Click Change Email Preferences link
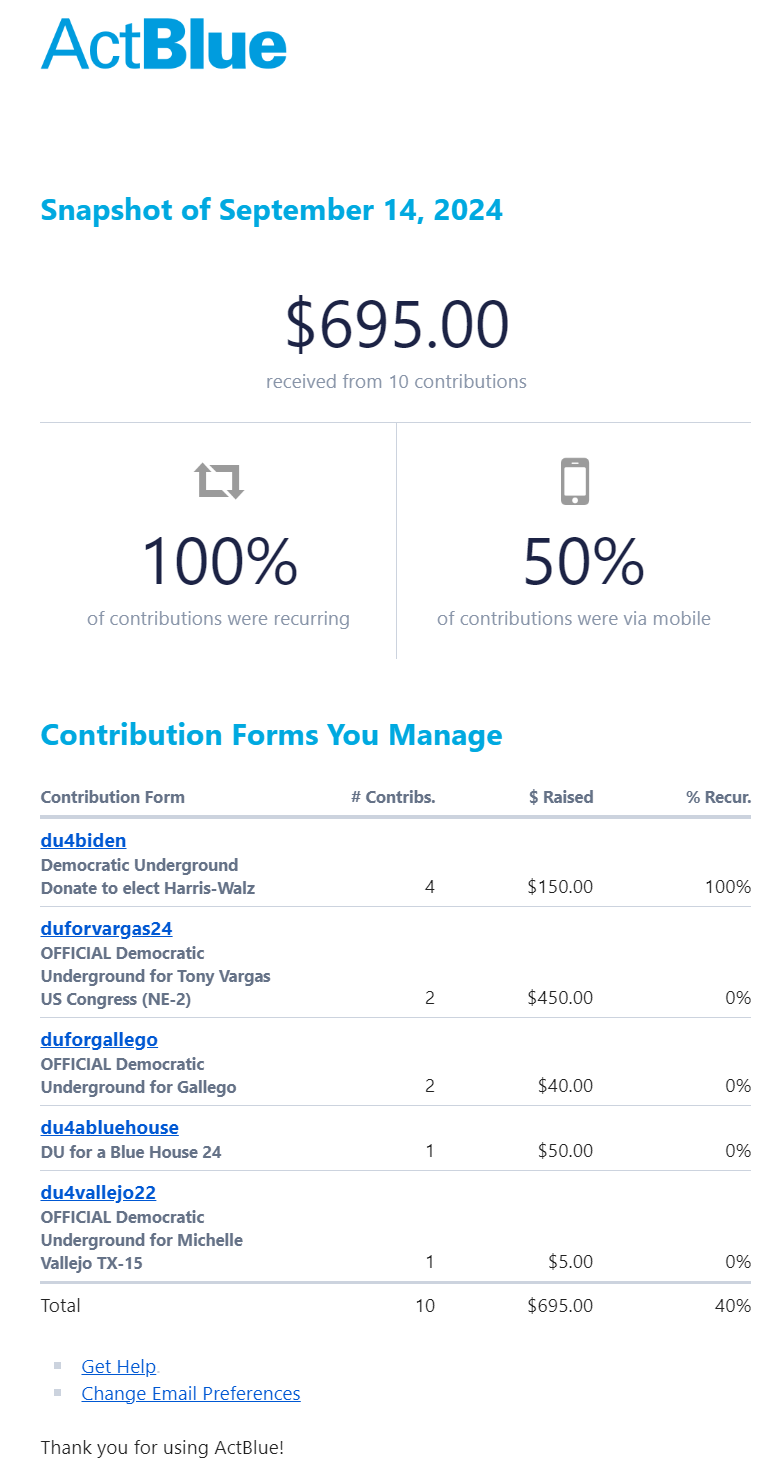The width and height of the screenshot is (762, 1470). tap(191, 1393)
